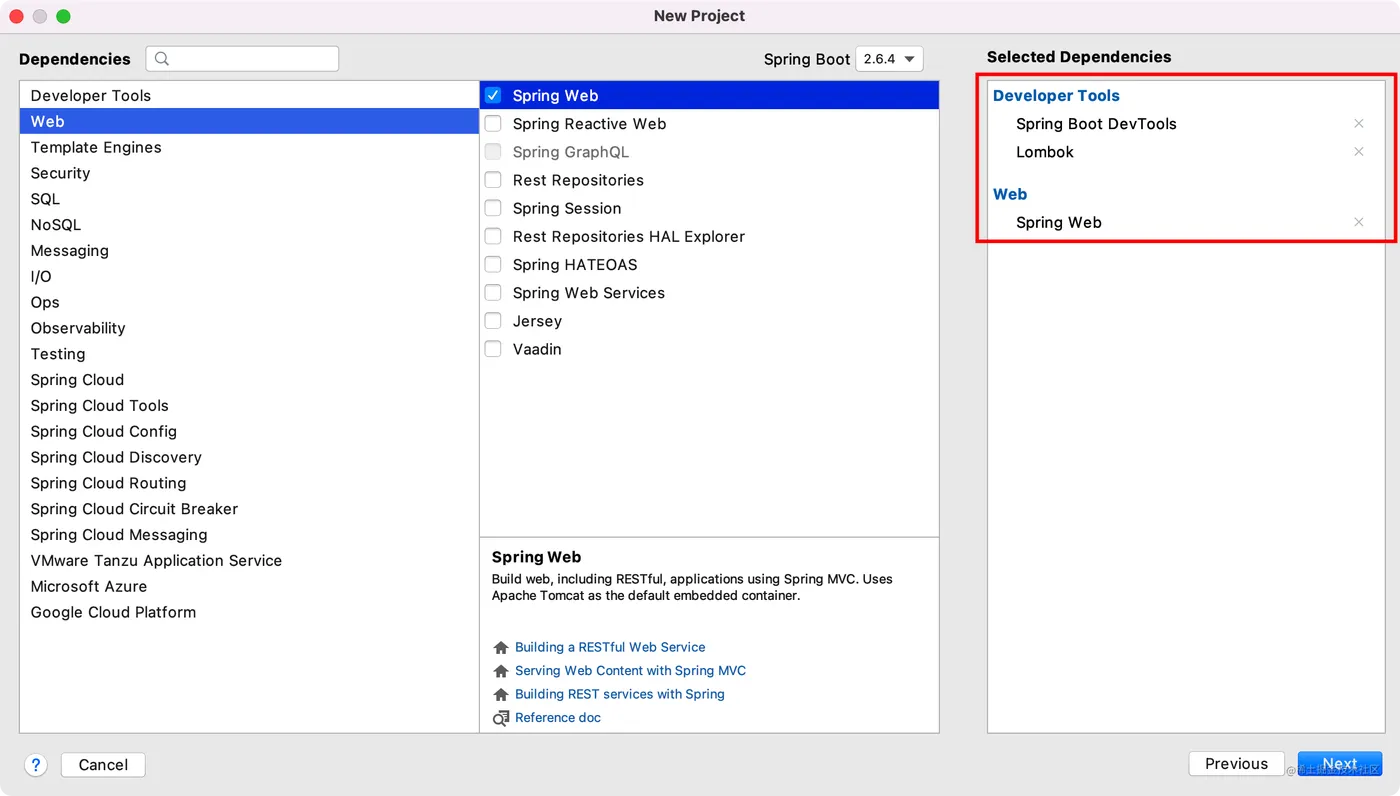This screenshot has width=1400, height=796.
Task: Click the green macOS zoom window button
Action: tap(63, 16)
